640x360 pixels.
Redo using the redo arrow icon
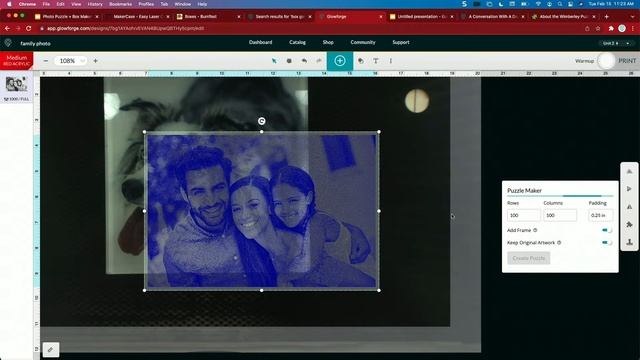click(x=319, y=61)
